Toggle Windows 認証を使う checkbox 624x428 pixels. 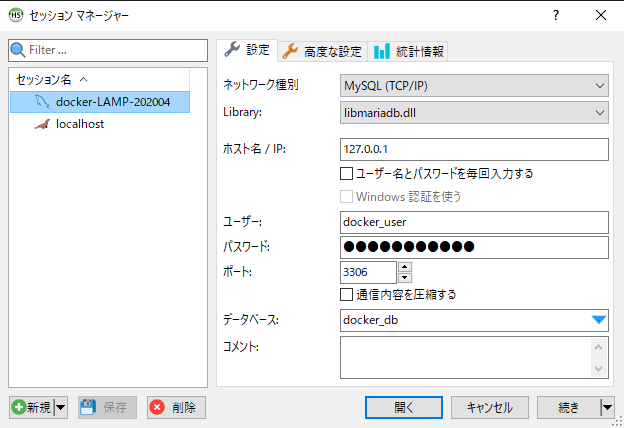(x=346, y=197)
